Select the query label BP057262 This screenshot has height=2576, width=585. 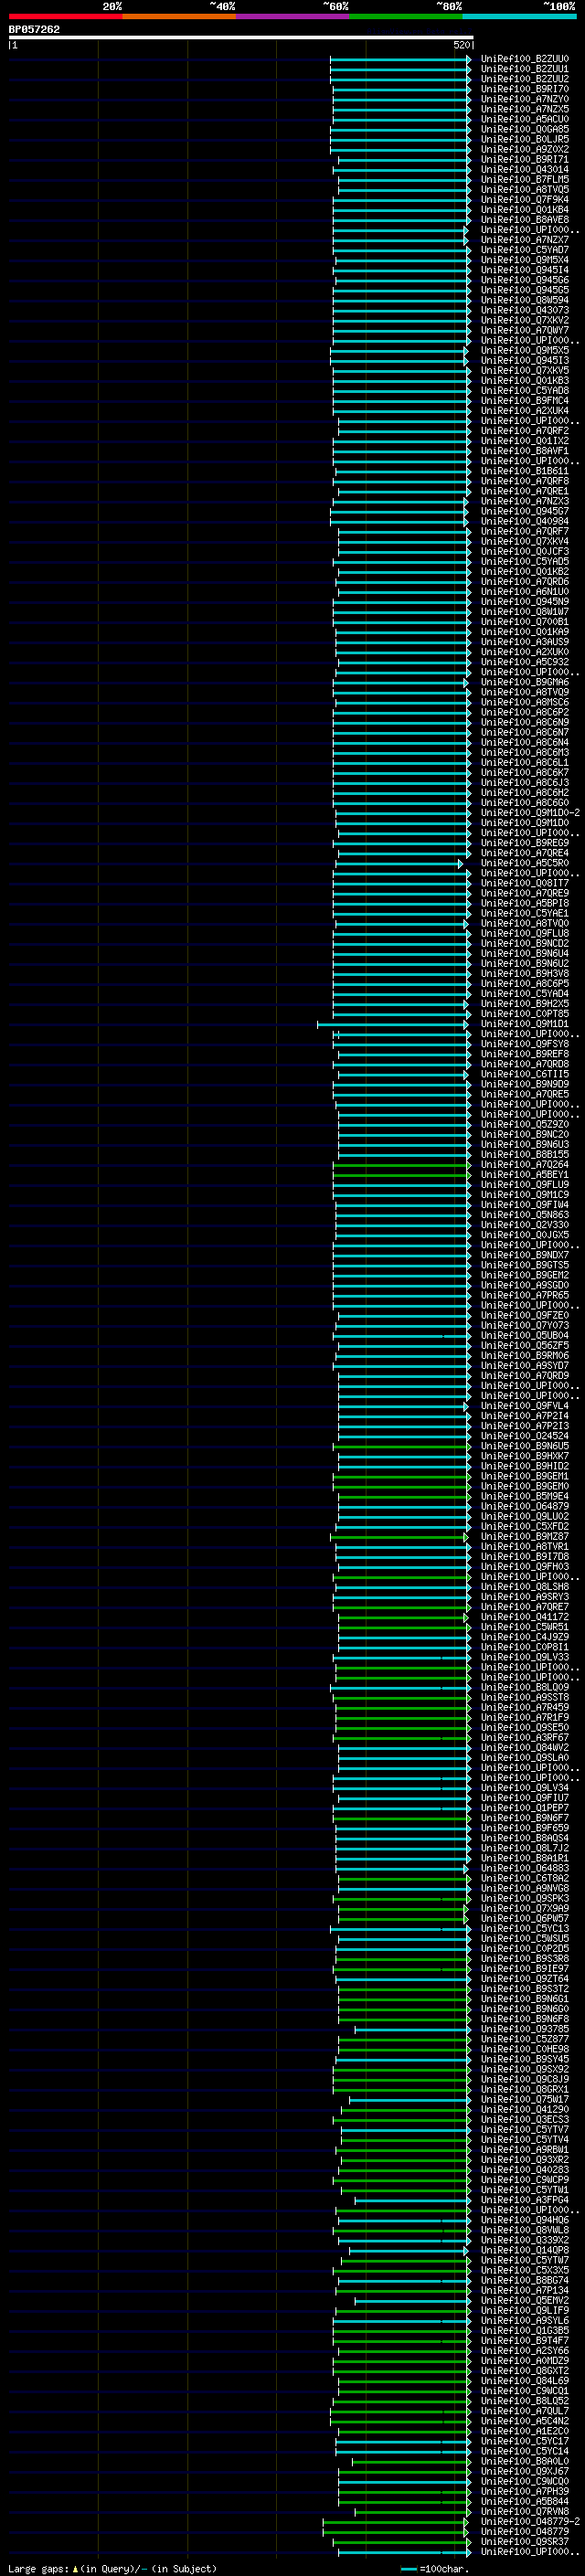tap(34, 29)
